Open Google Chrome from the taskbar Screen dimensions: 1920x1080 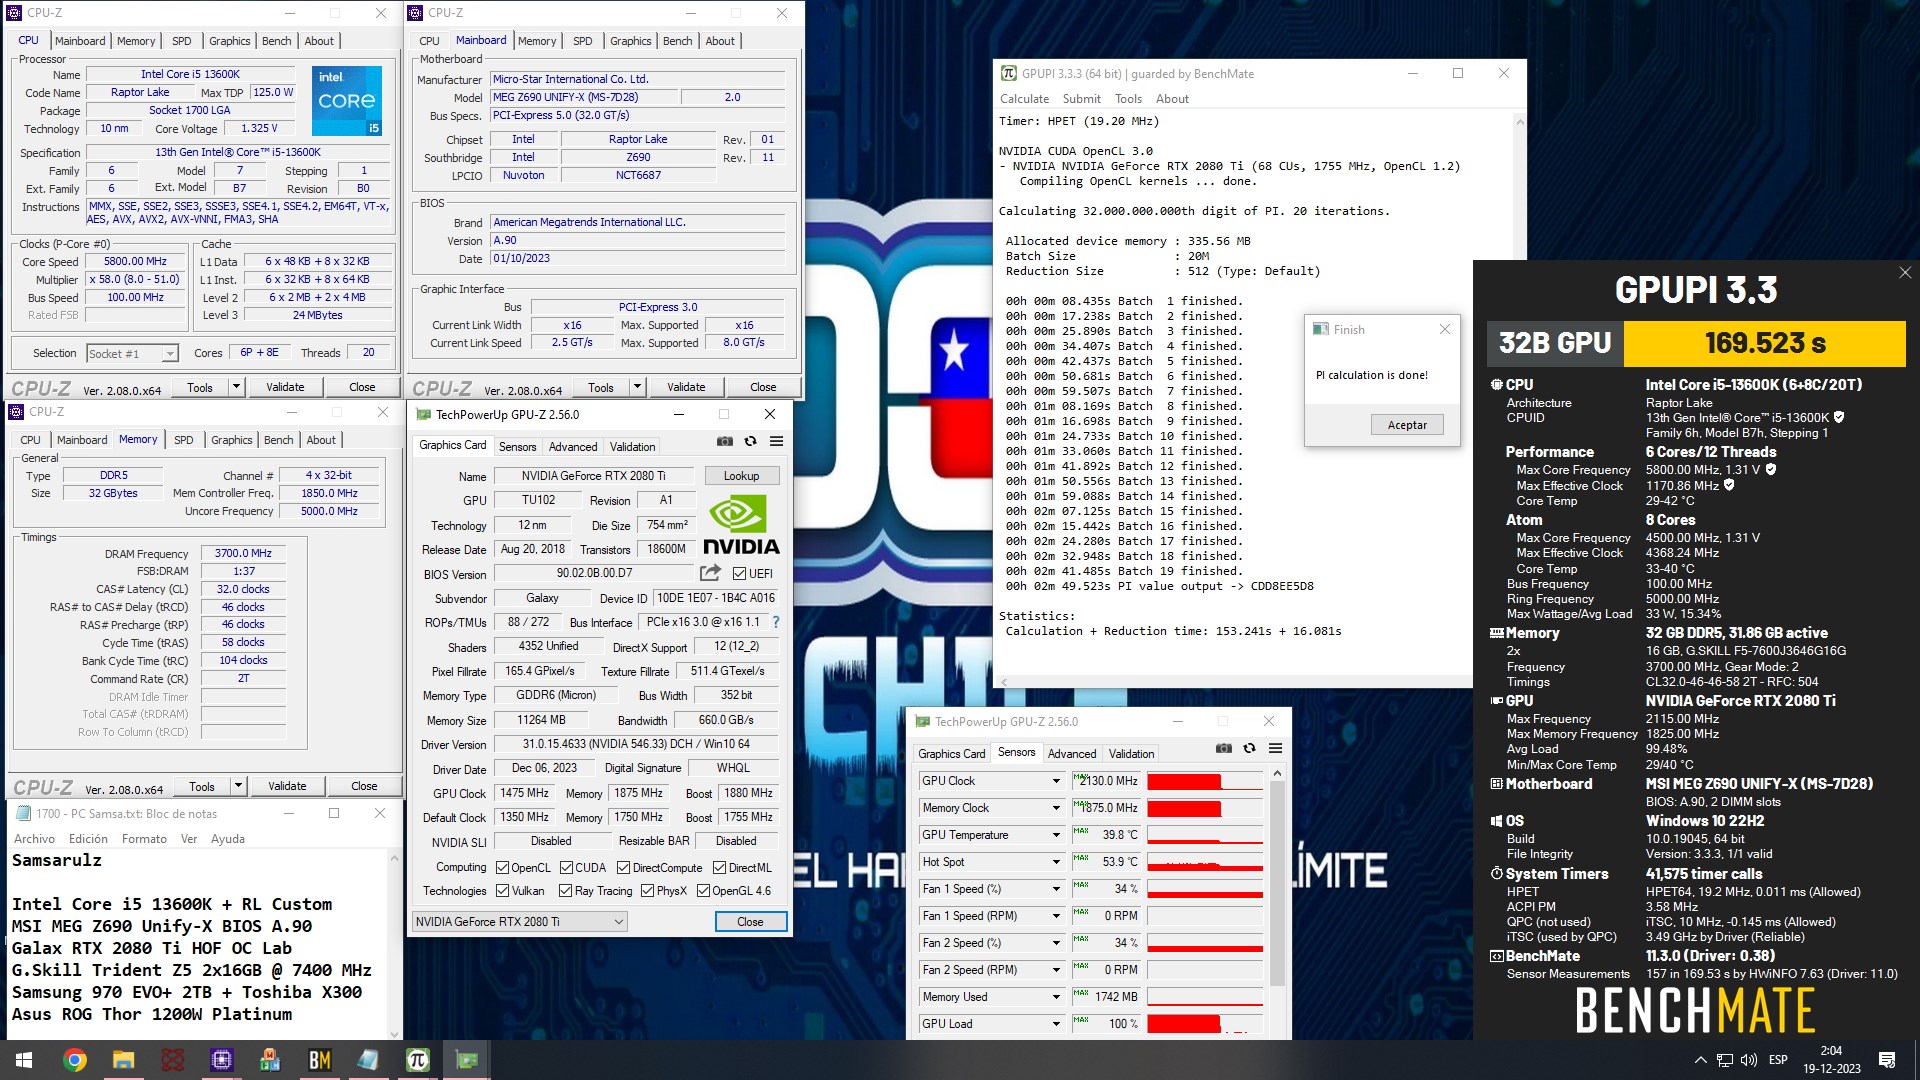(x=74, y=1060)
